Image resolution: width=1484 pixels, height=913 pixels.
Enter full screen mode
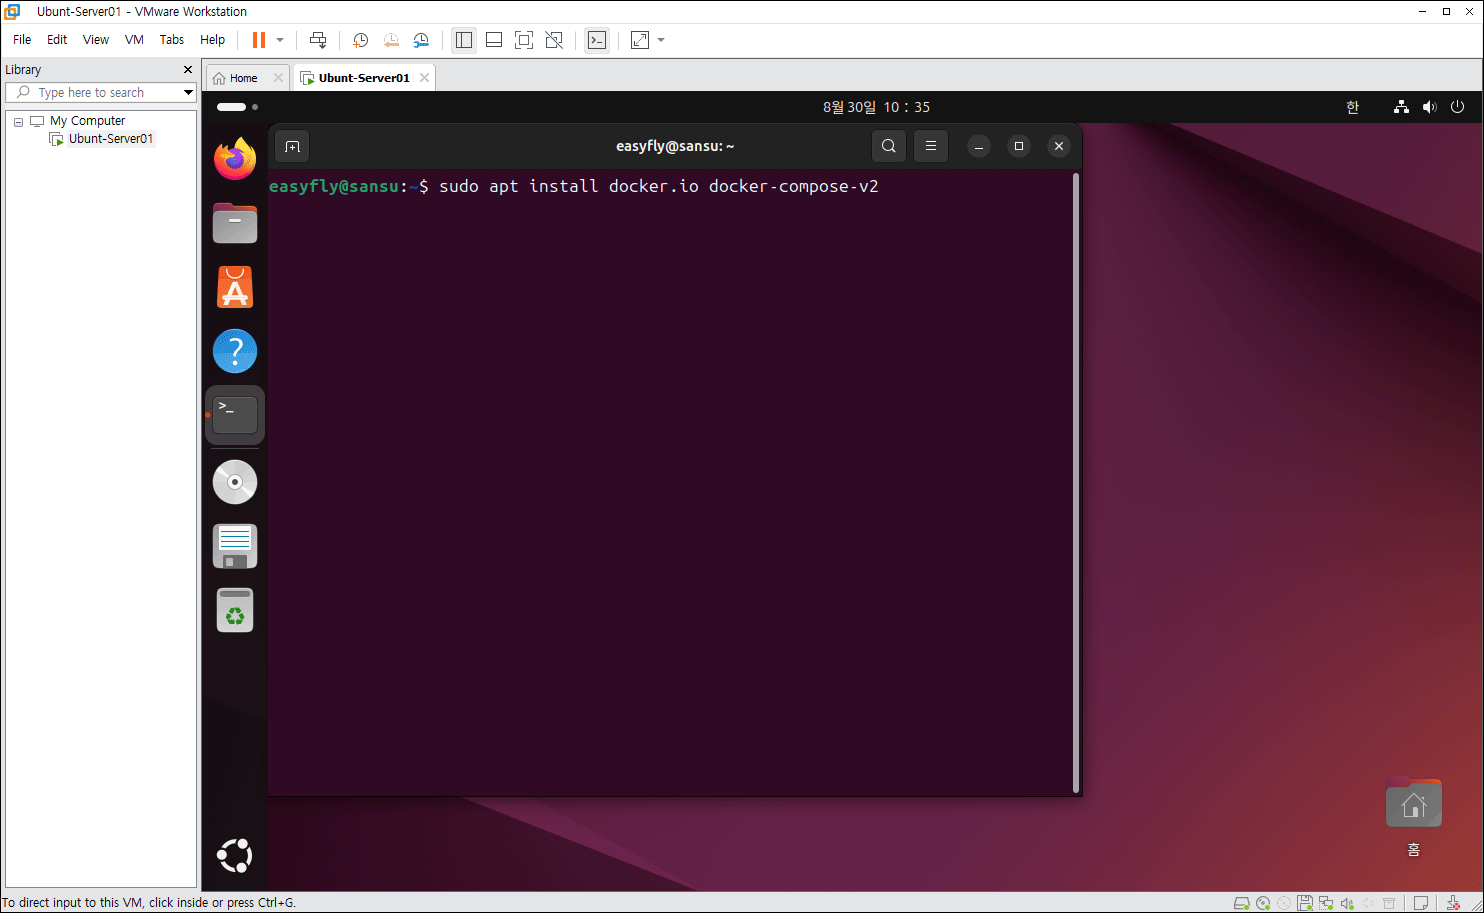(x=524, y=40)
